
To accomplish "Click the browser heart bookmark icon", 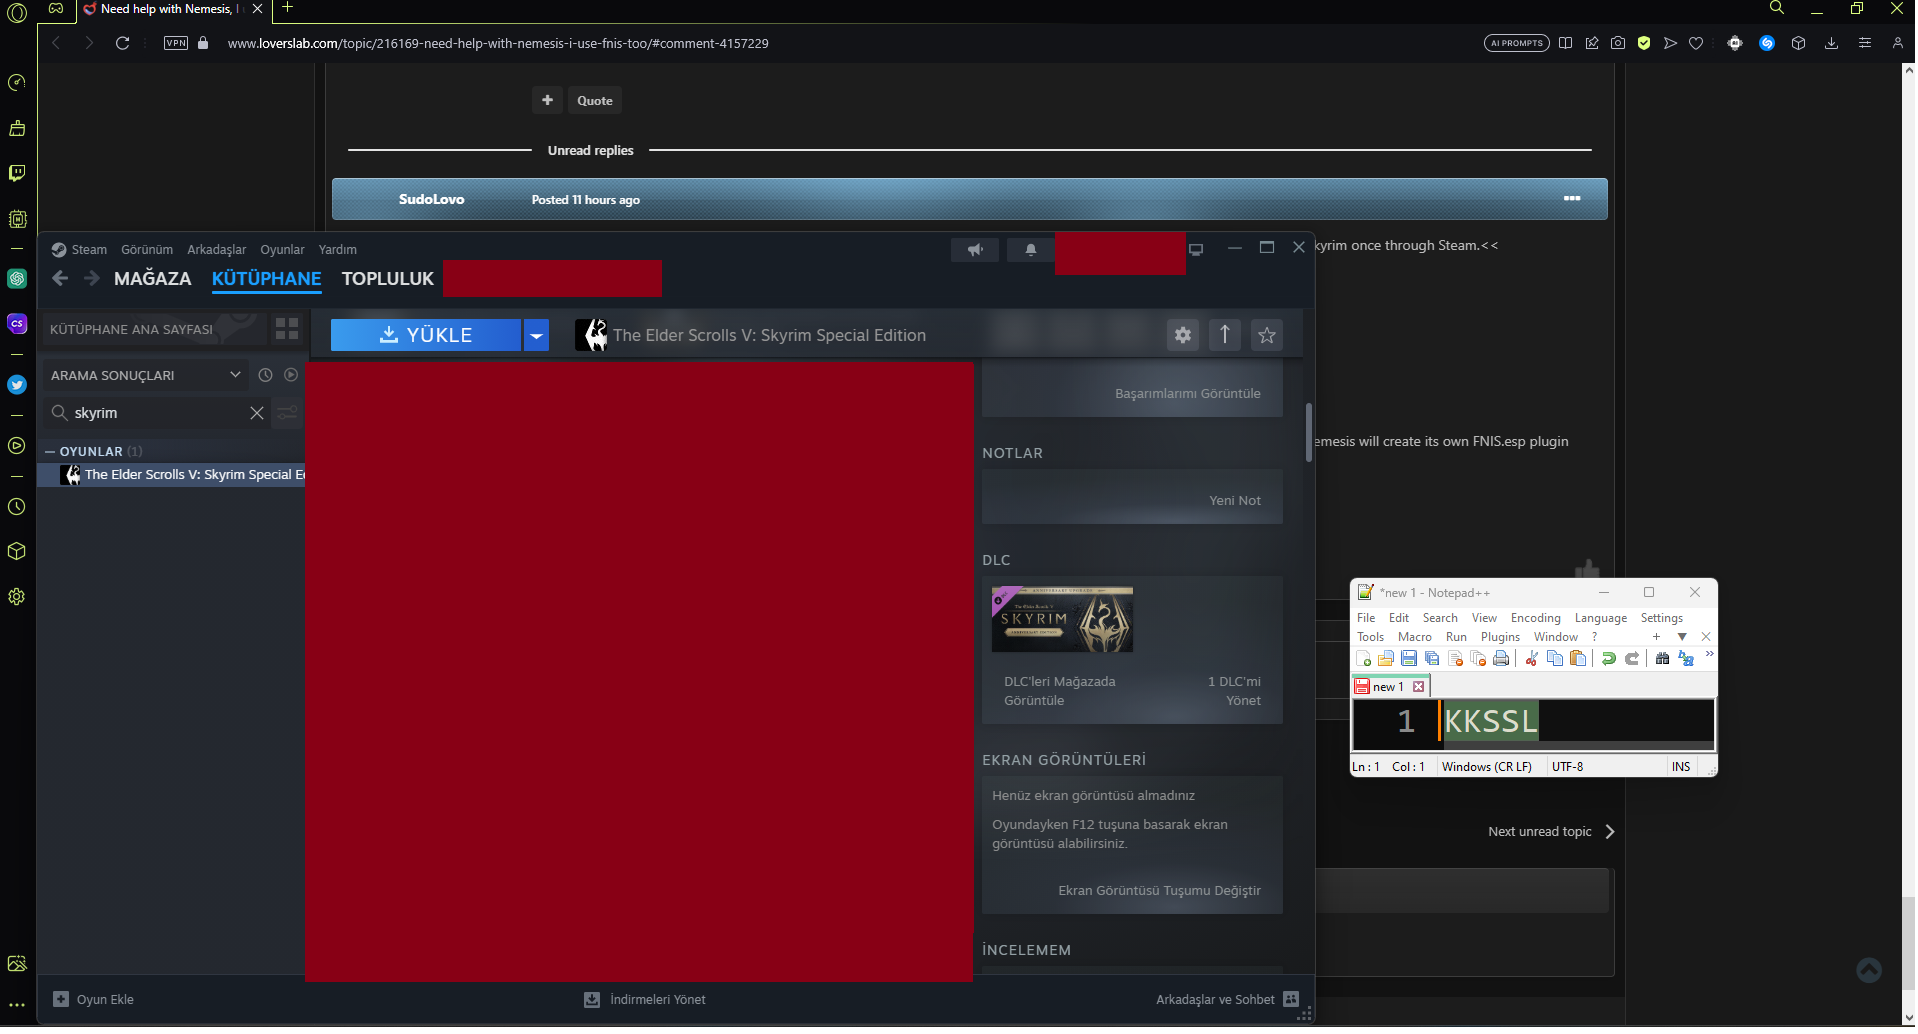I will [x=1696, y=43].
